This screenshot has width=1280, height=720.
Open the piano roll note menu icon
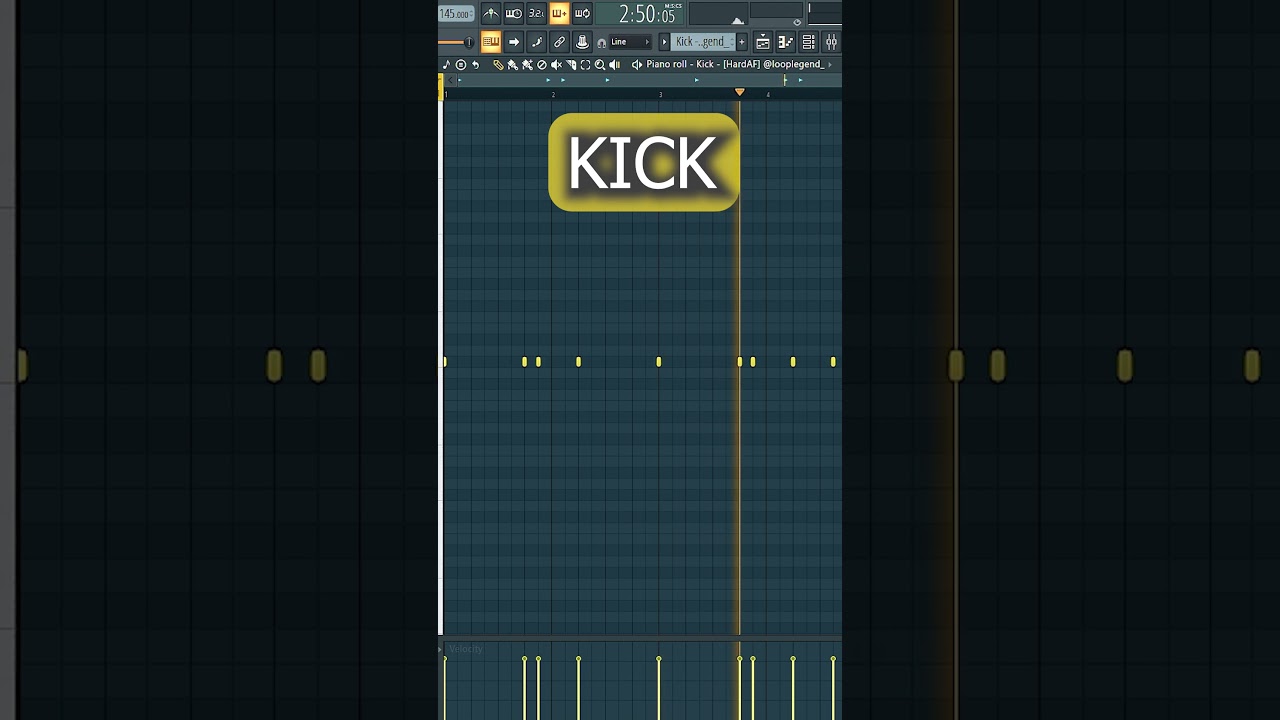coord(446,65)
